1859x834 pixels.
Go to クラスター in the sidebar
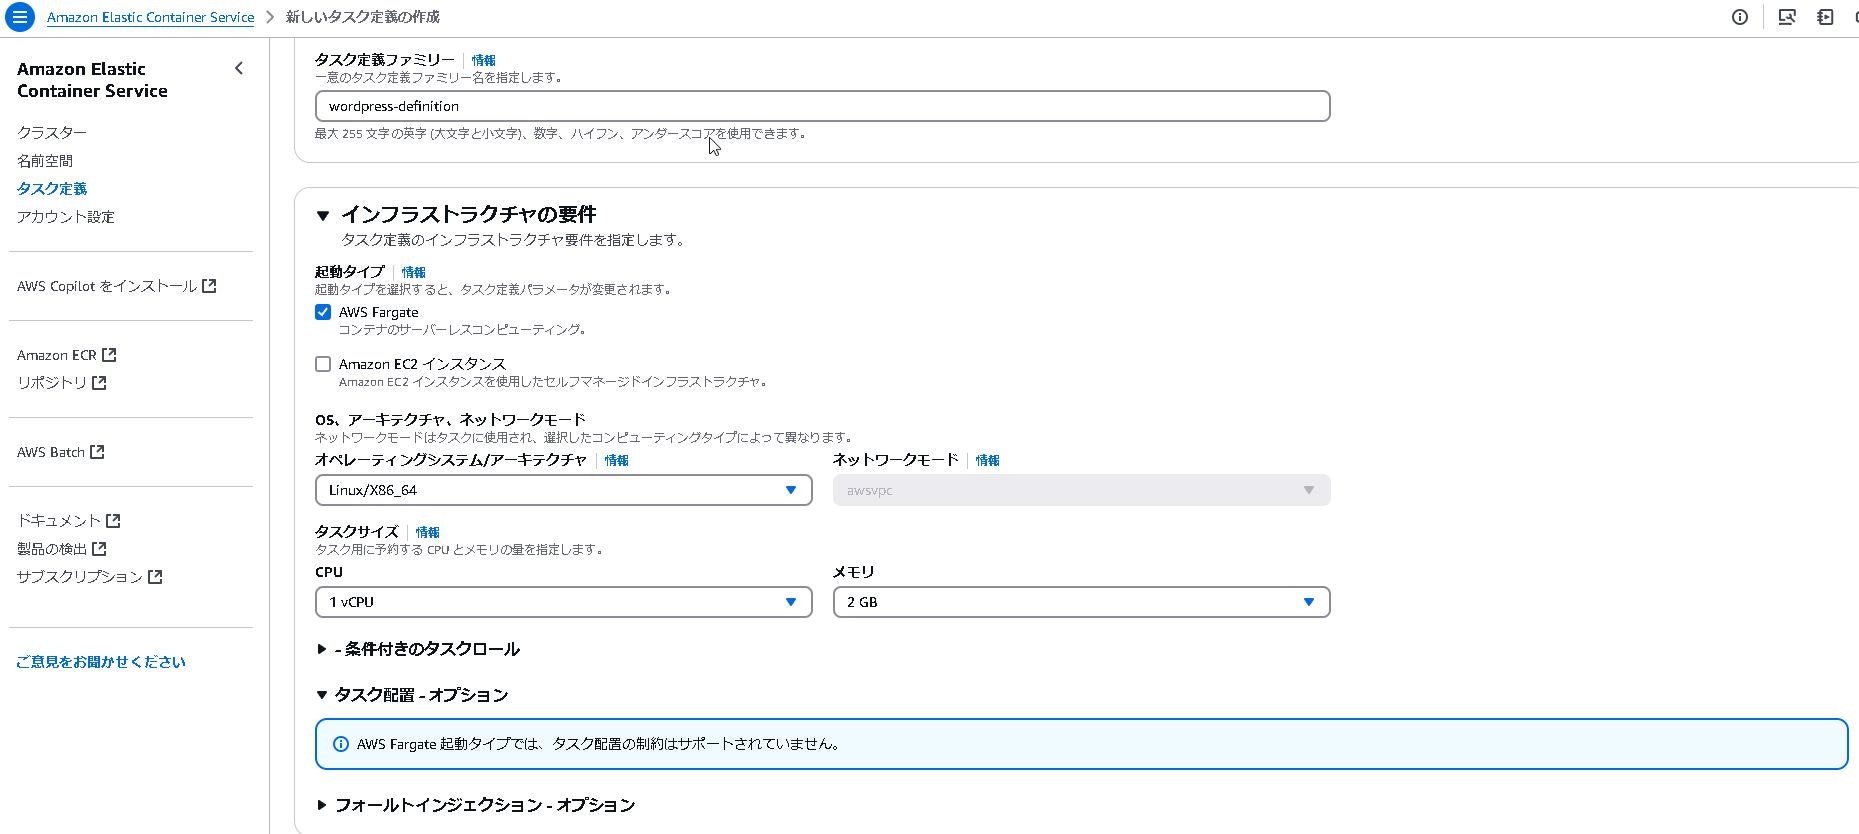pyautogui.click(x=52, y=132)
